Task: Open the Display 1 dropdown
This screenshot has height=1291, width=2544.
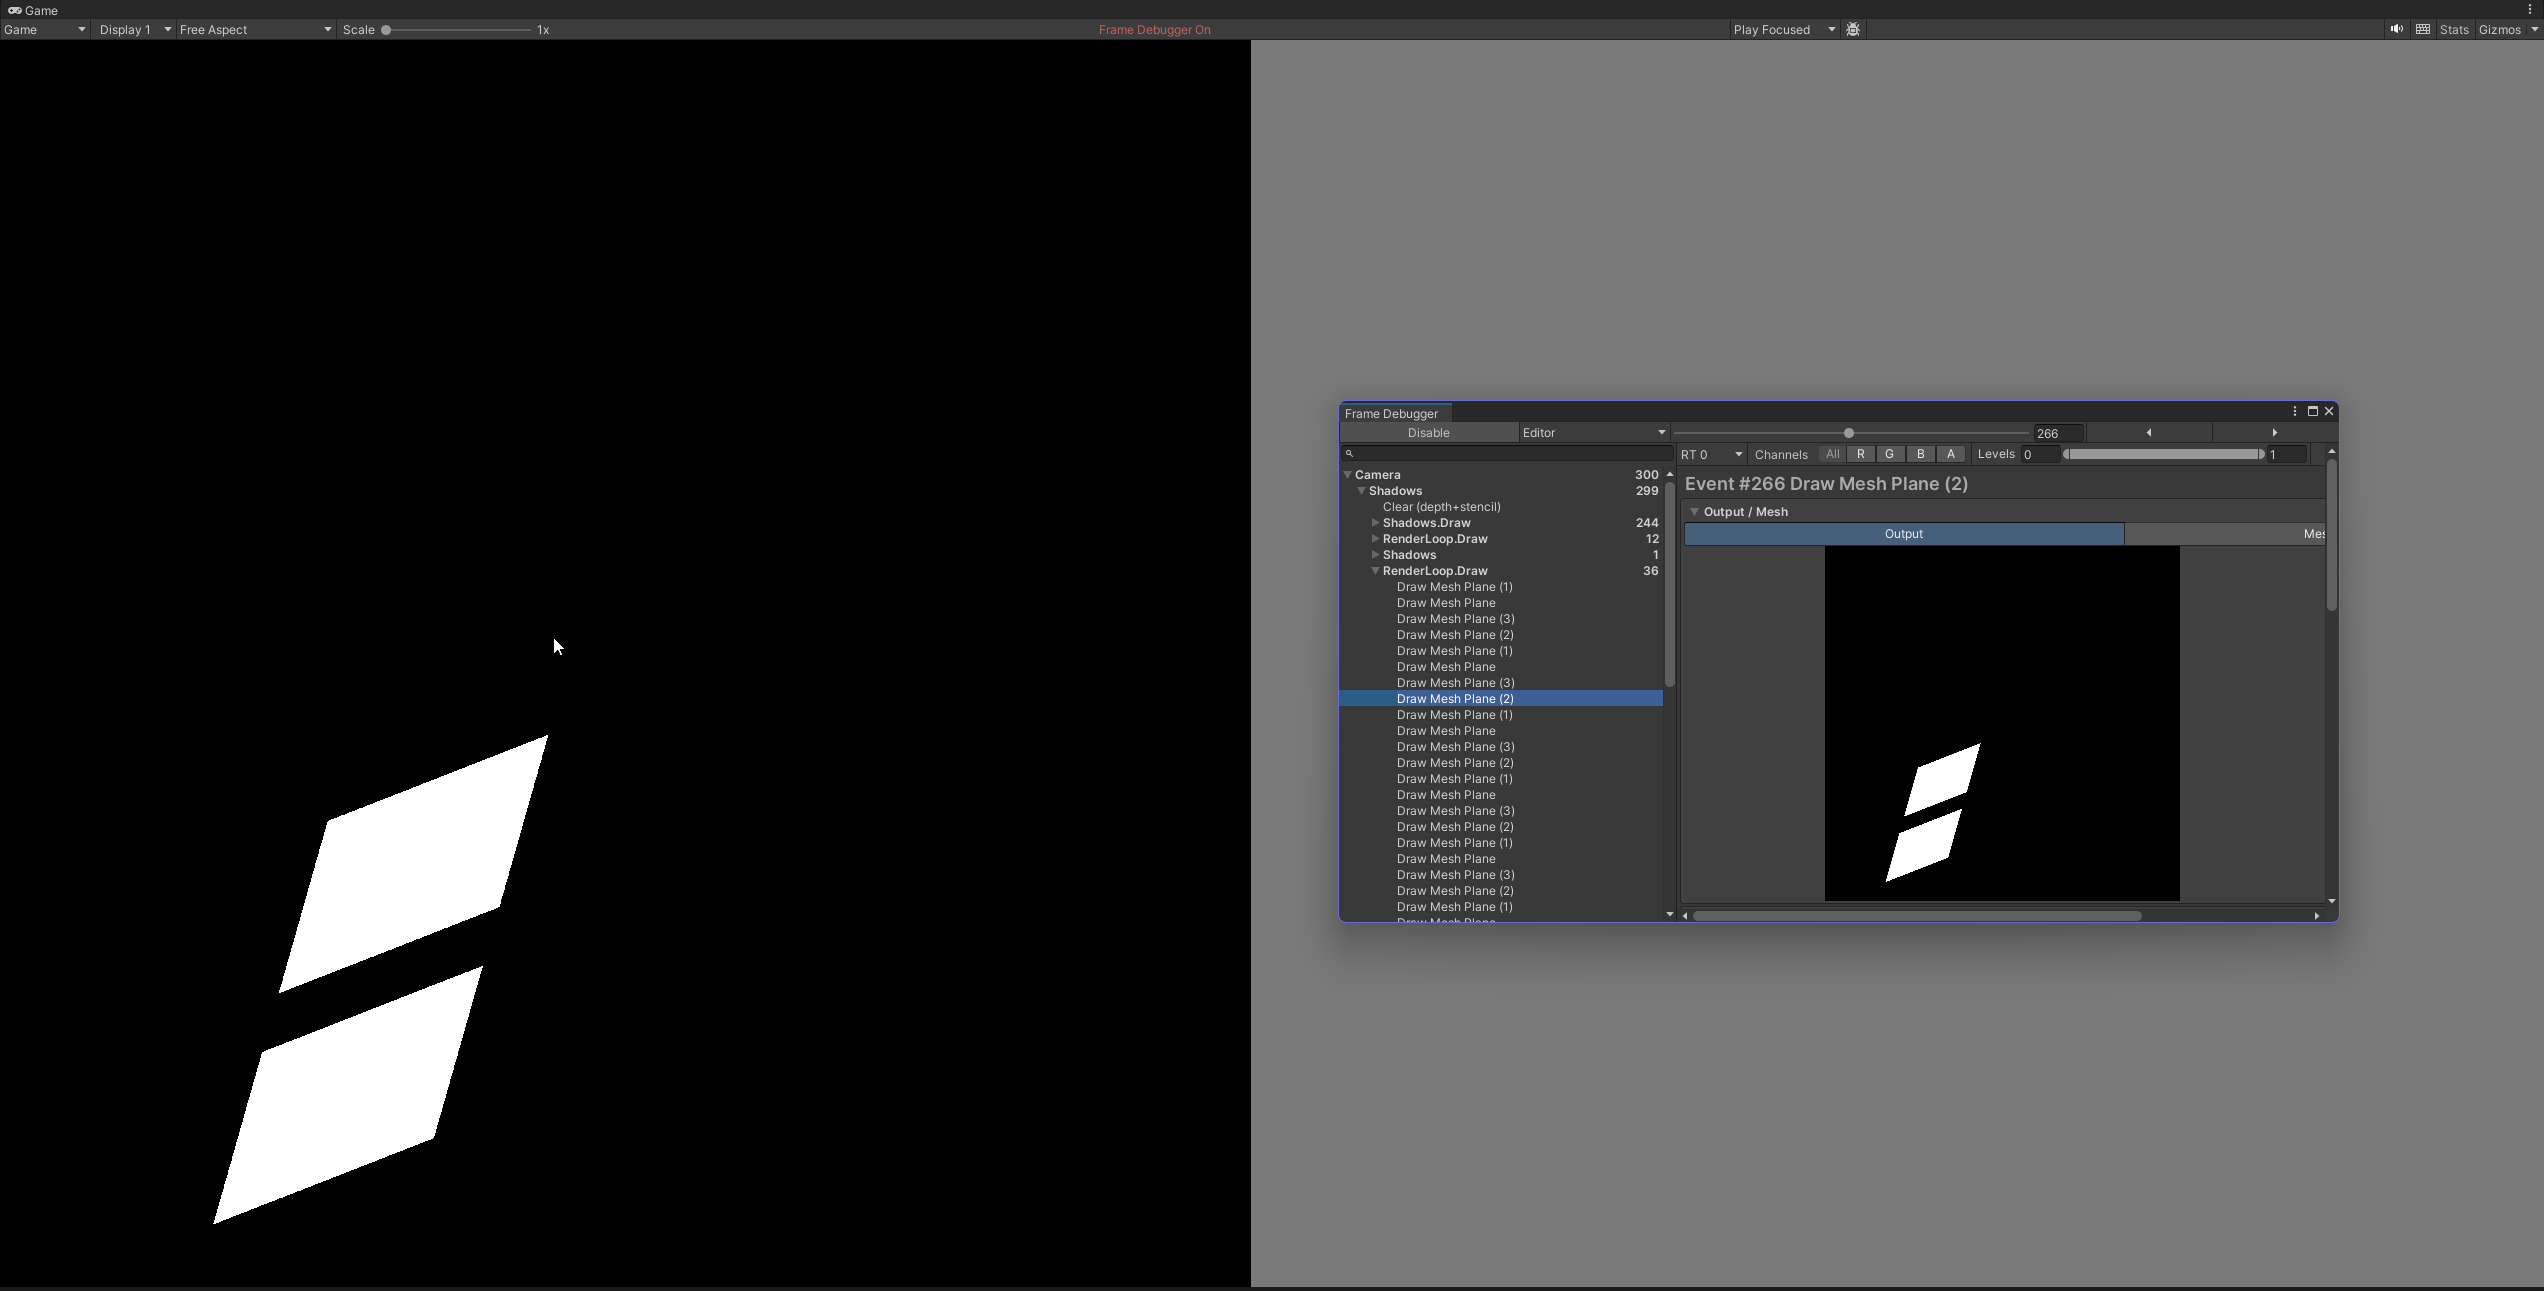Action: pyautogui.click(x=135, y=30)
